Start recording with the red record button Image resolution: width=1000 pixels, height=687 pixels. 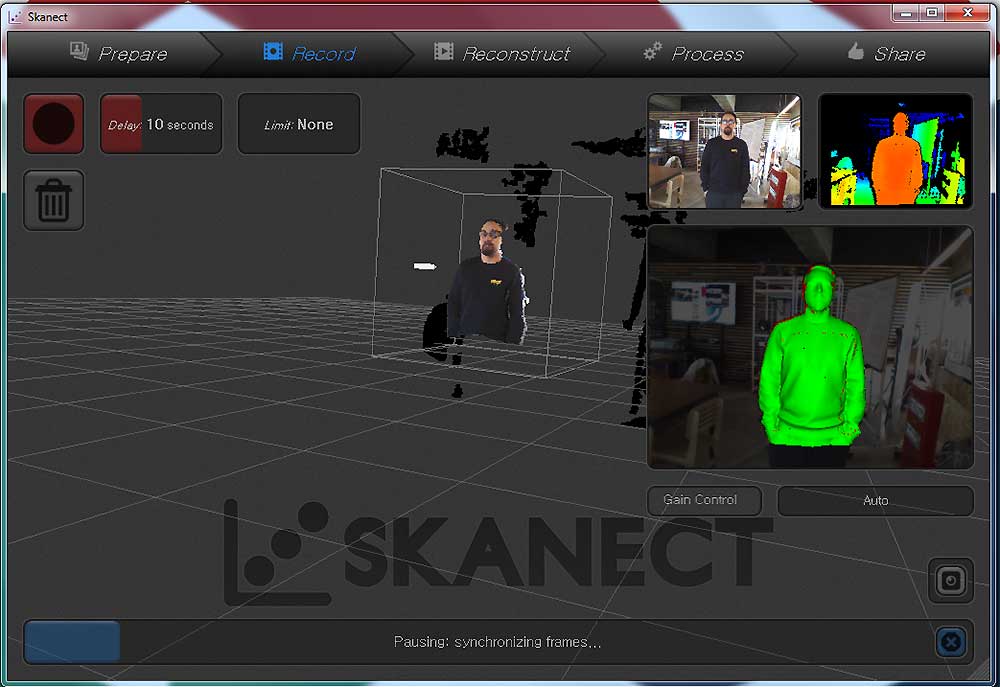point(54,124)
